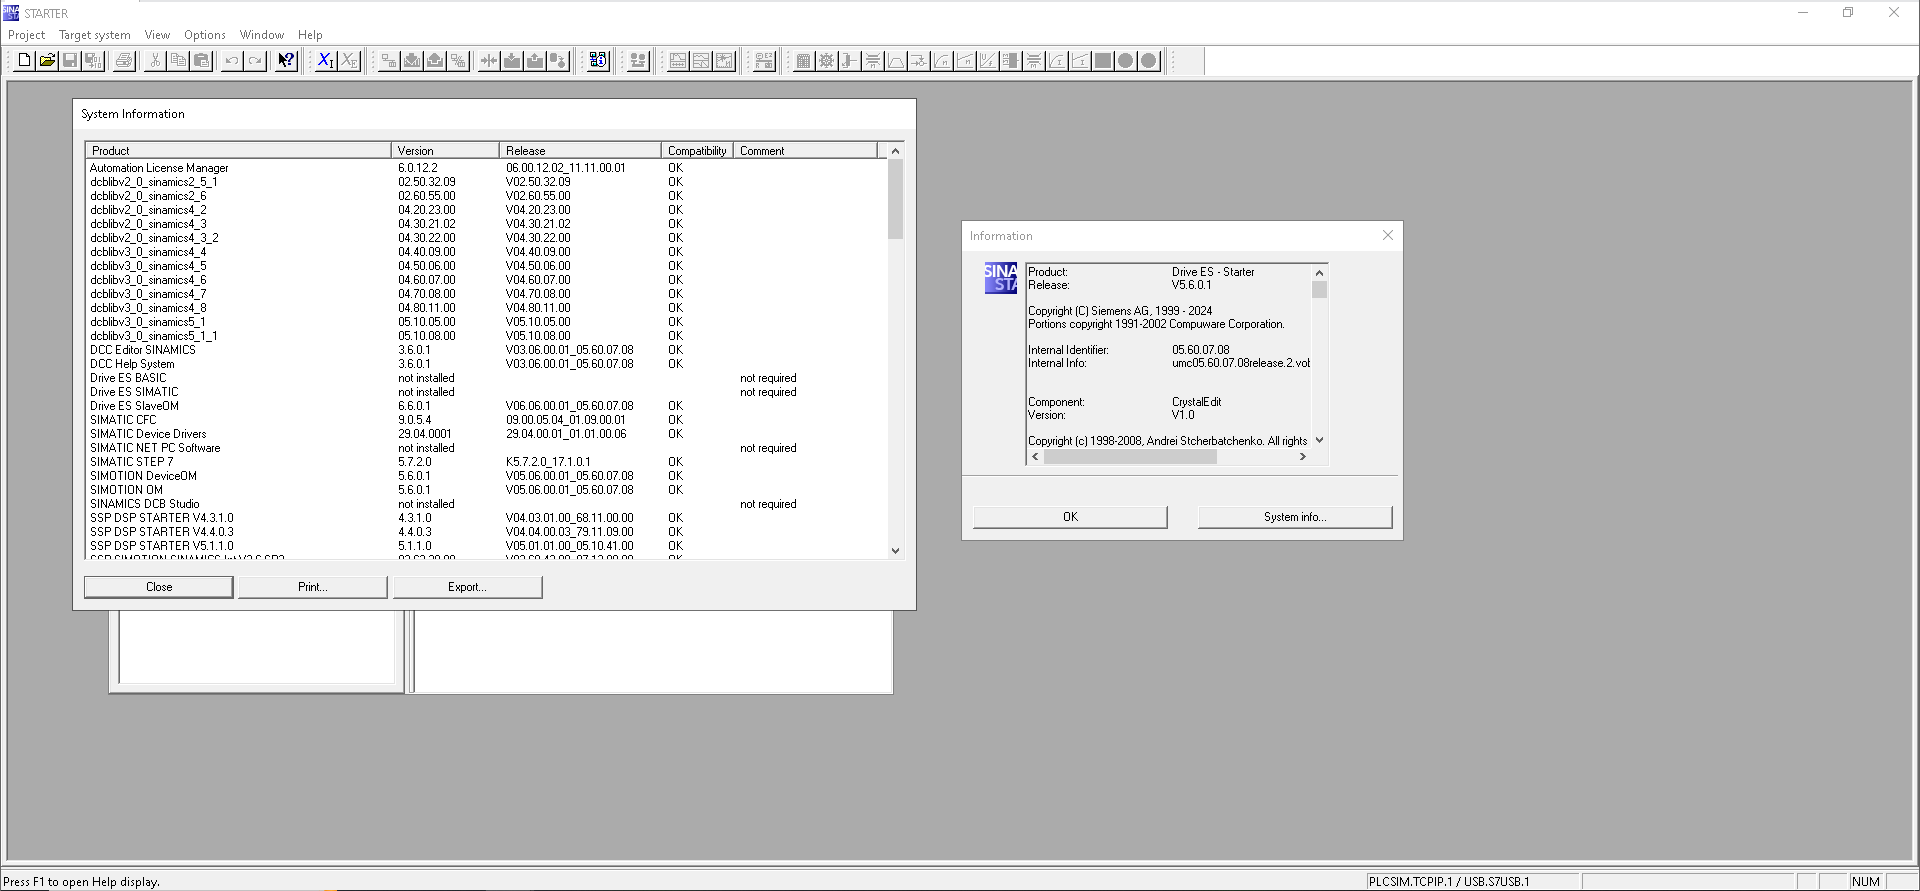Sort the list by the Compatibility column header
The width and height of the screenshot is (1920, 891).
[697, 151]
